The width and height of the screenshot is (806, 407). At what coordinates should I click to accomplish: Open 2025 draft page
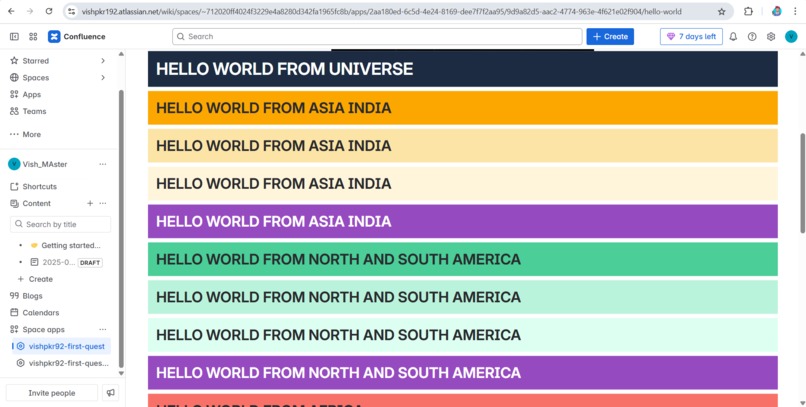tap(59, 262)
